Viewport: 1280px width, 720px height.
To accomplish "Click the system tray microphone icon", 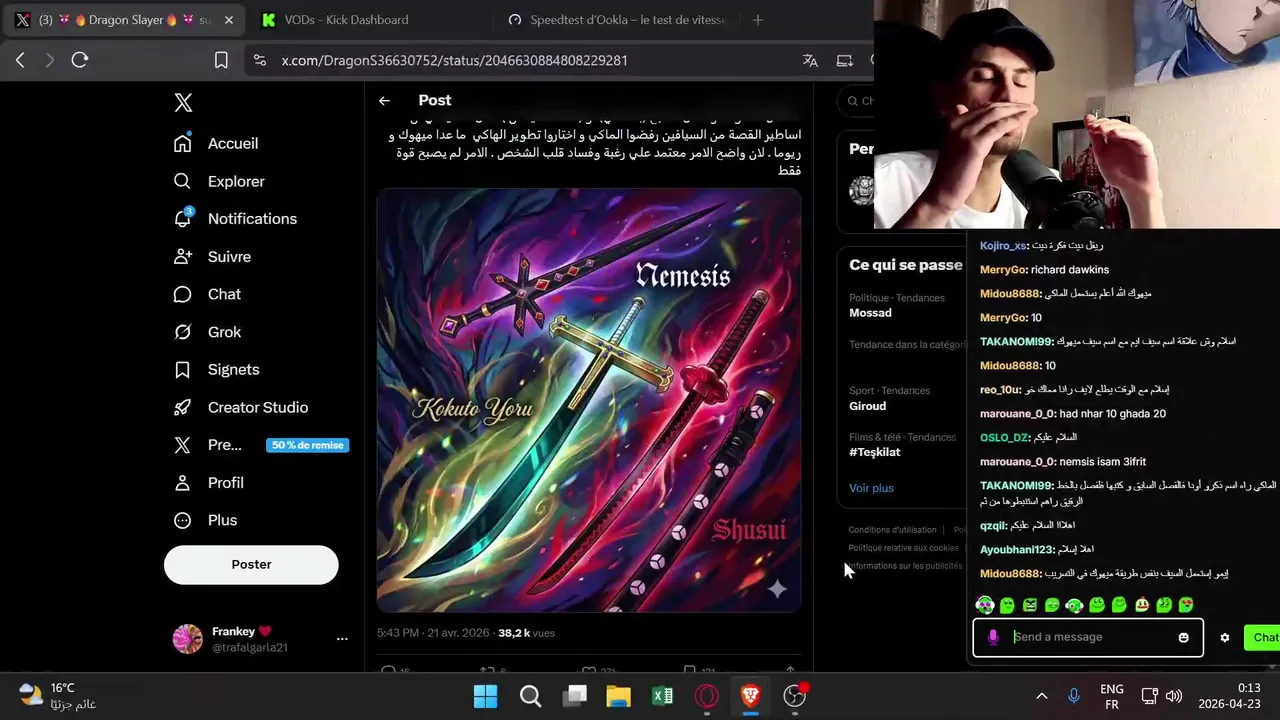I will pos(1074,696).
